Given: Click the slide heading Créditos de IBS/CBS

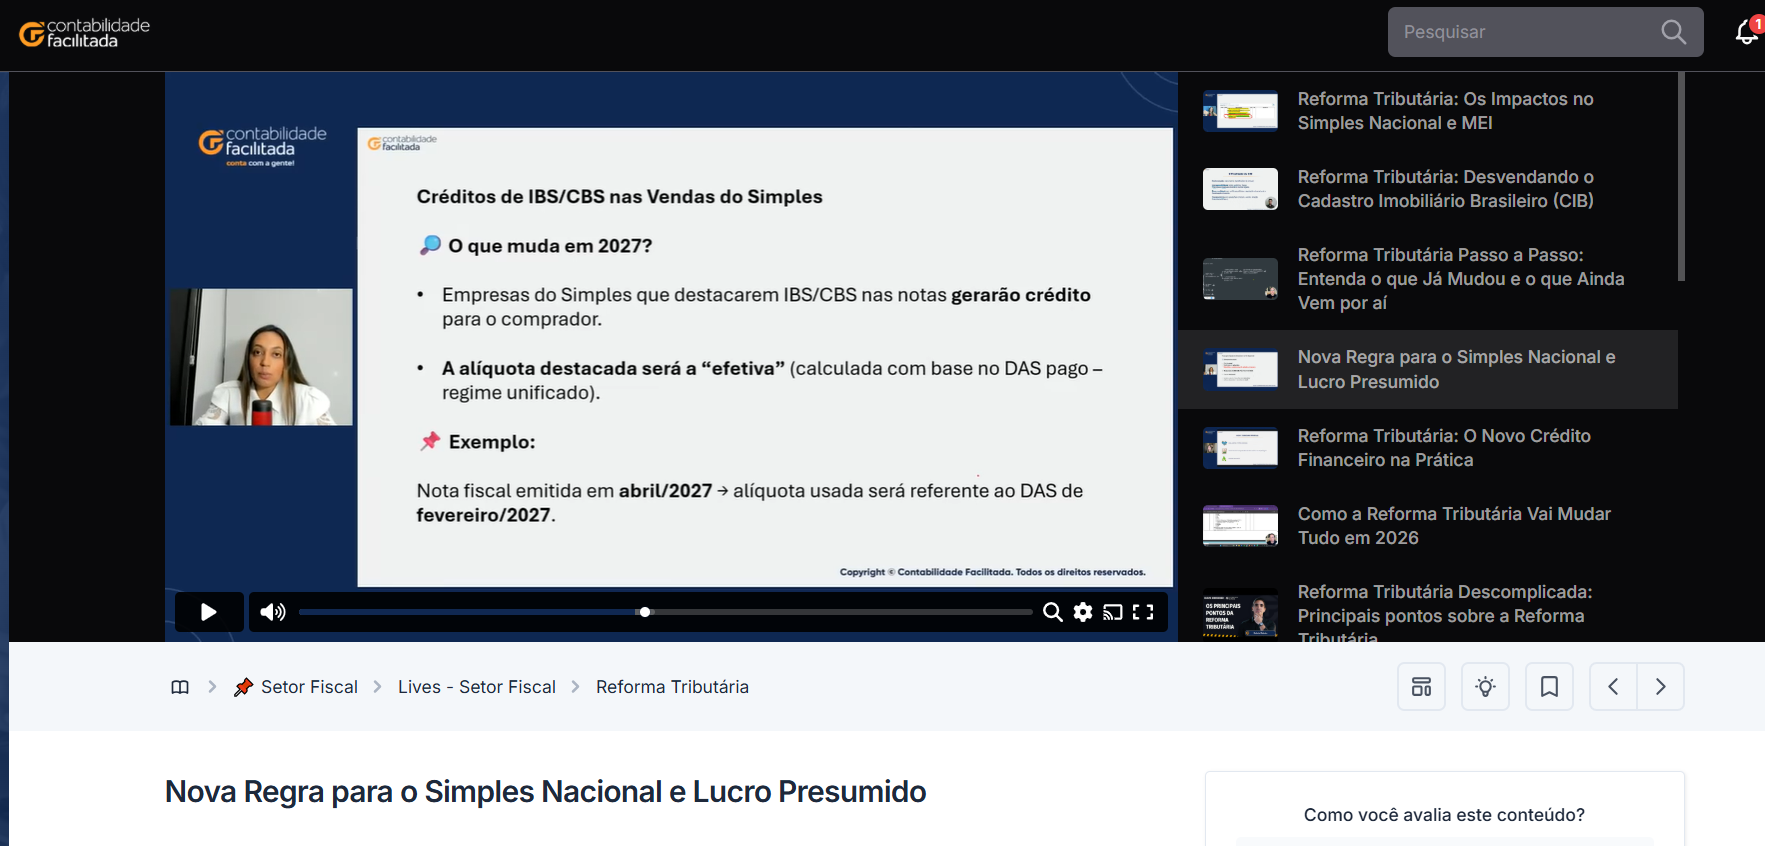Looking at the screenshot, I should click(619, 197).
